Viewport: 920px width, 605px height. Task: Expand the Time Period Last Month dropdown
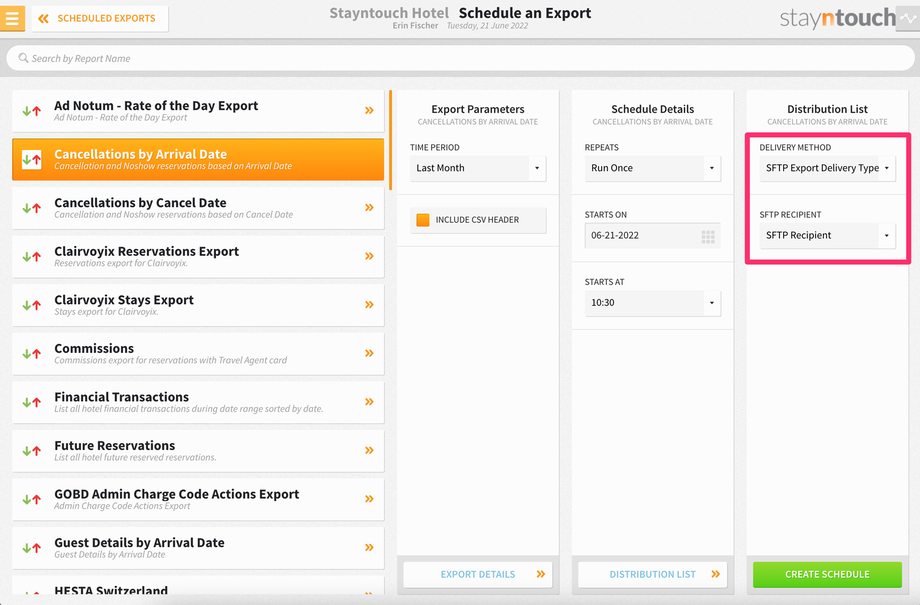[x=478, y=168]
